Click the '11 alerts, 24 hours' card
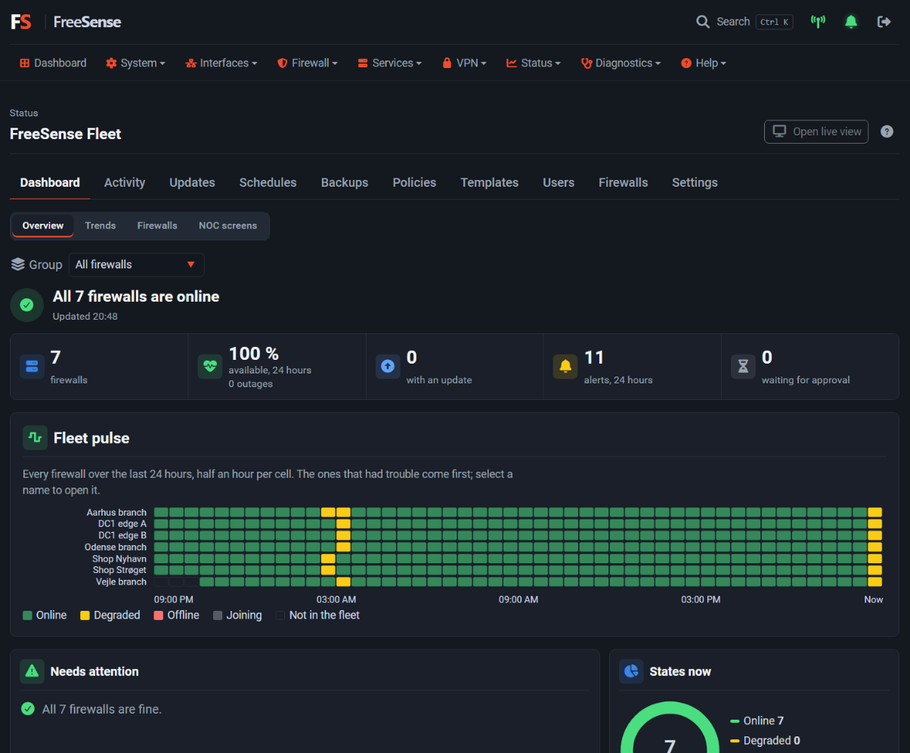The width and height of the screenshot is (910, 753). pyautogui.click(x=632, y=366)
